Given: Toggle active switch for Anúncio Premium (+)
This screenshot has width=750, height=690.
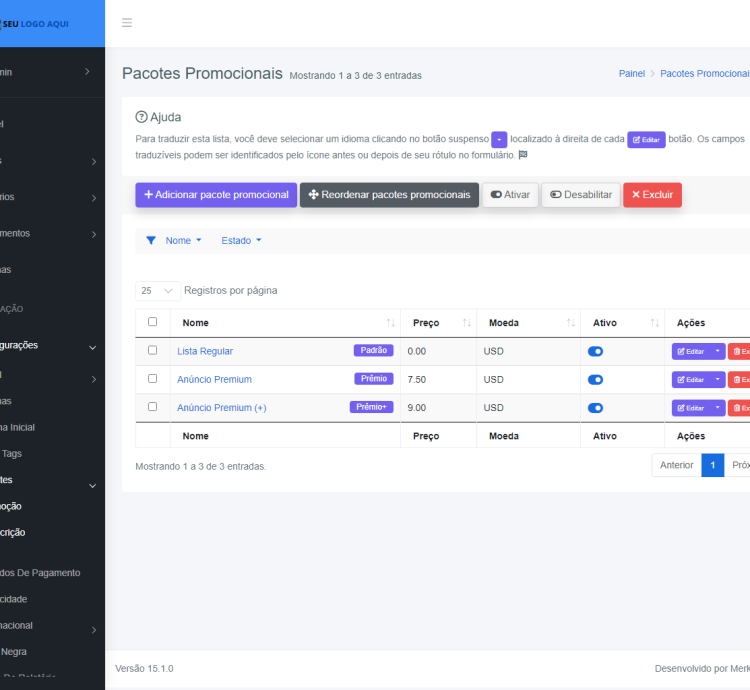Looking at the screenshot, I should 595,408.
